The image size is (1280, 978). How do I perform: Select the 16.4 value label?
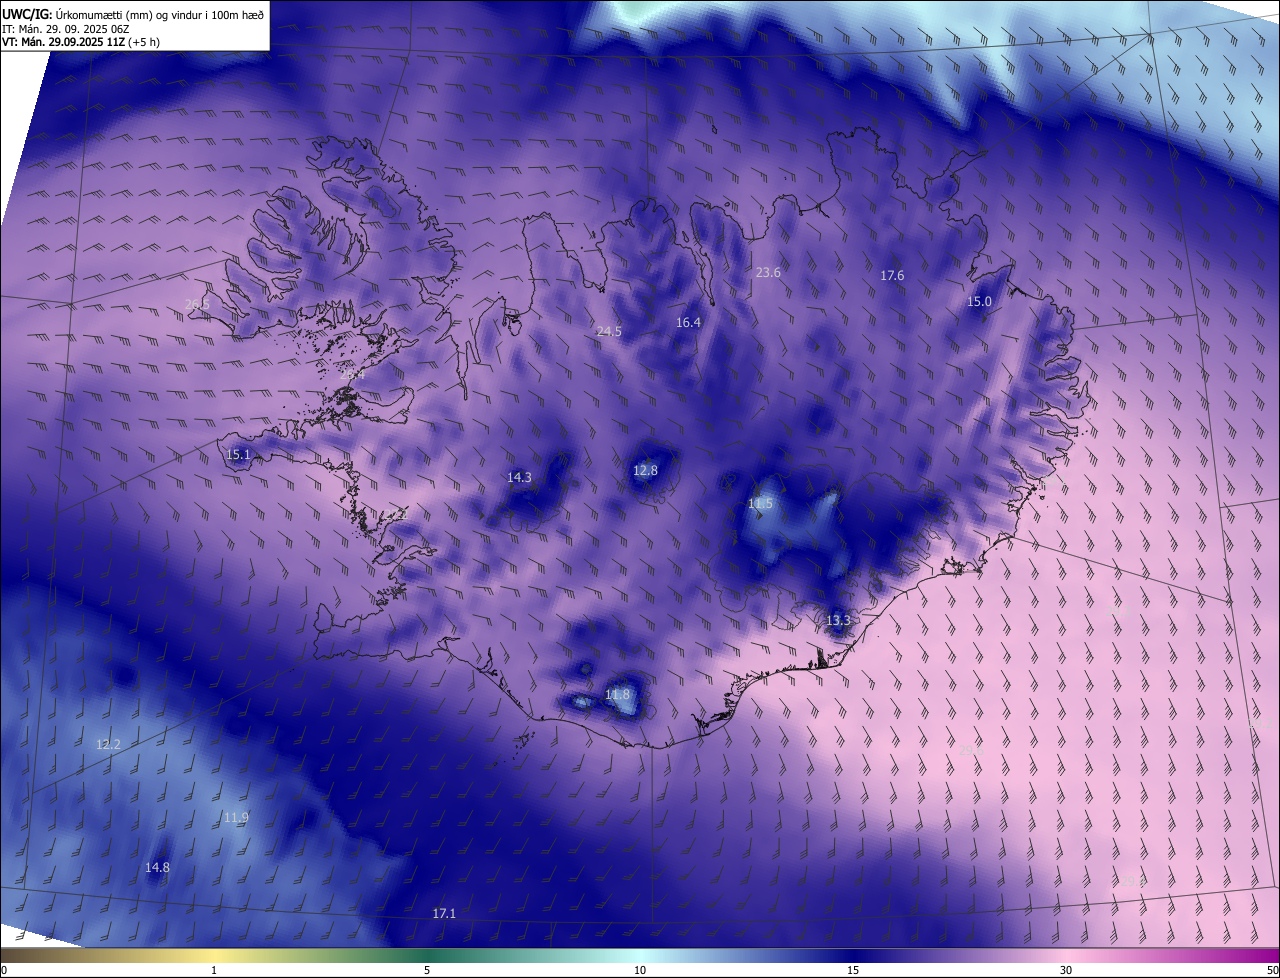[688, 322]
